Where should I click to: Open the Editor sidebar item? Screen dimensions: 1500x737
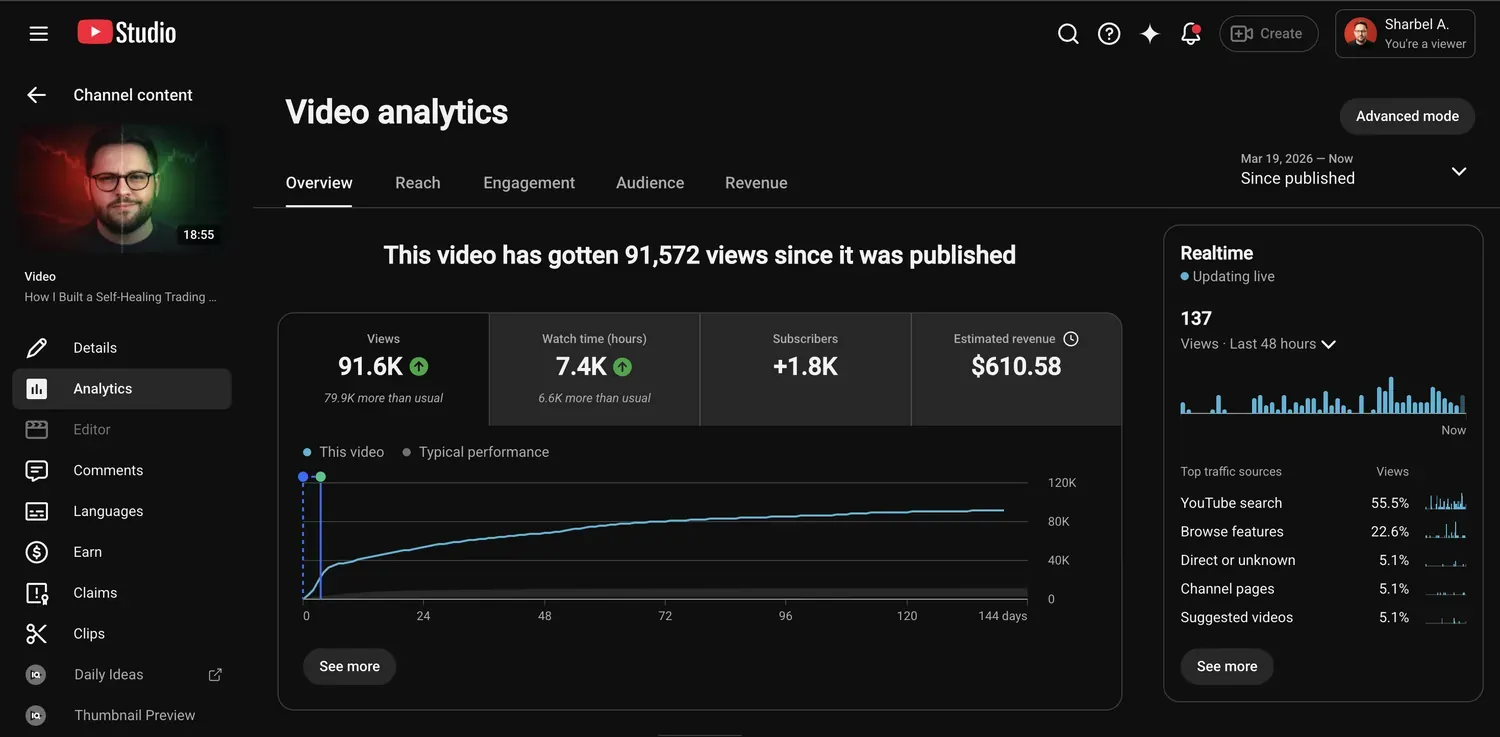click(122, 430)
